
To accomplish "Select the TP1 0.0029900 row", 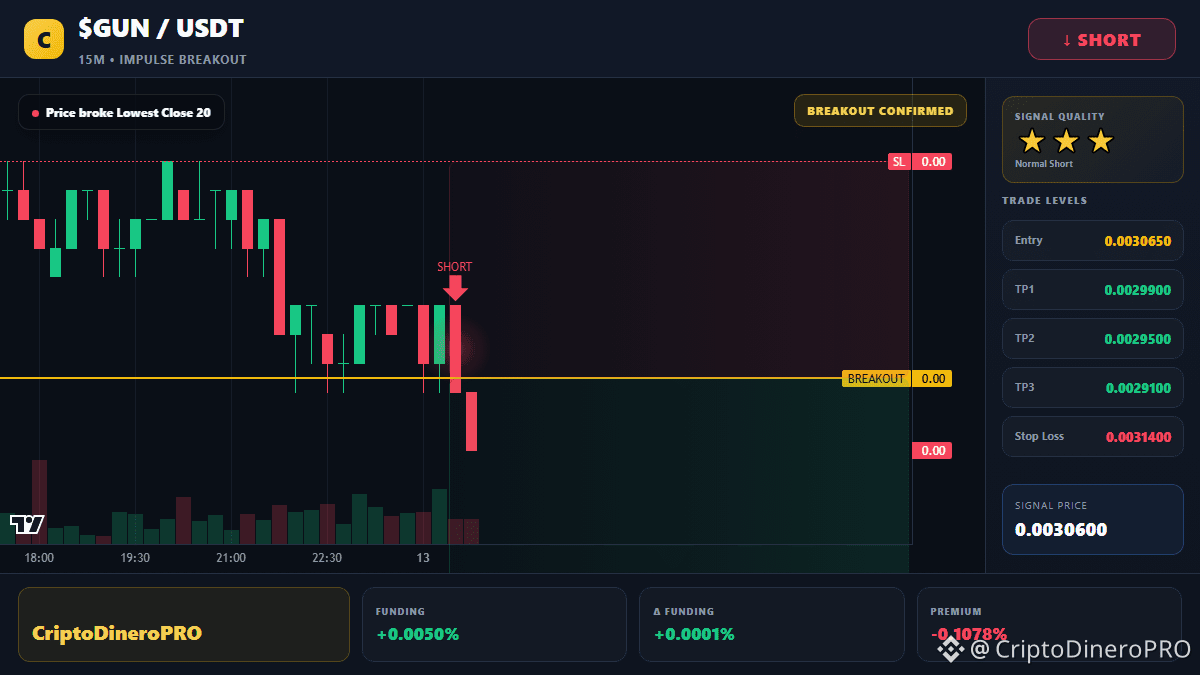I will (x=1093, y=289).
